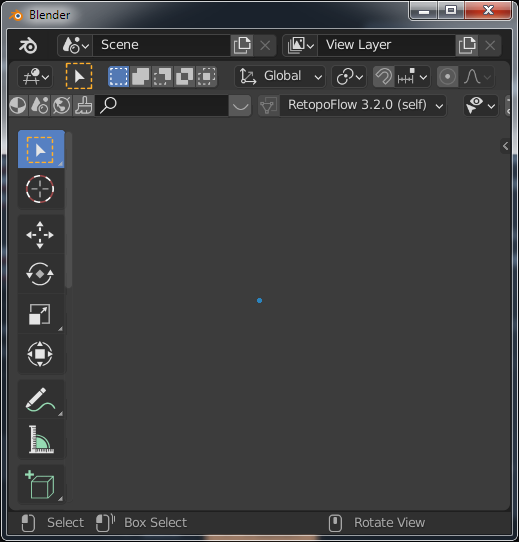
Task: Create a new scene with copy icon
Action: tap(242, 45)
